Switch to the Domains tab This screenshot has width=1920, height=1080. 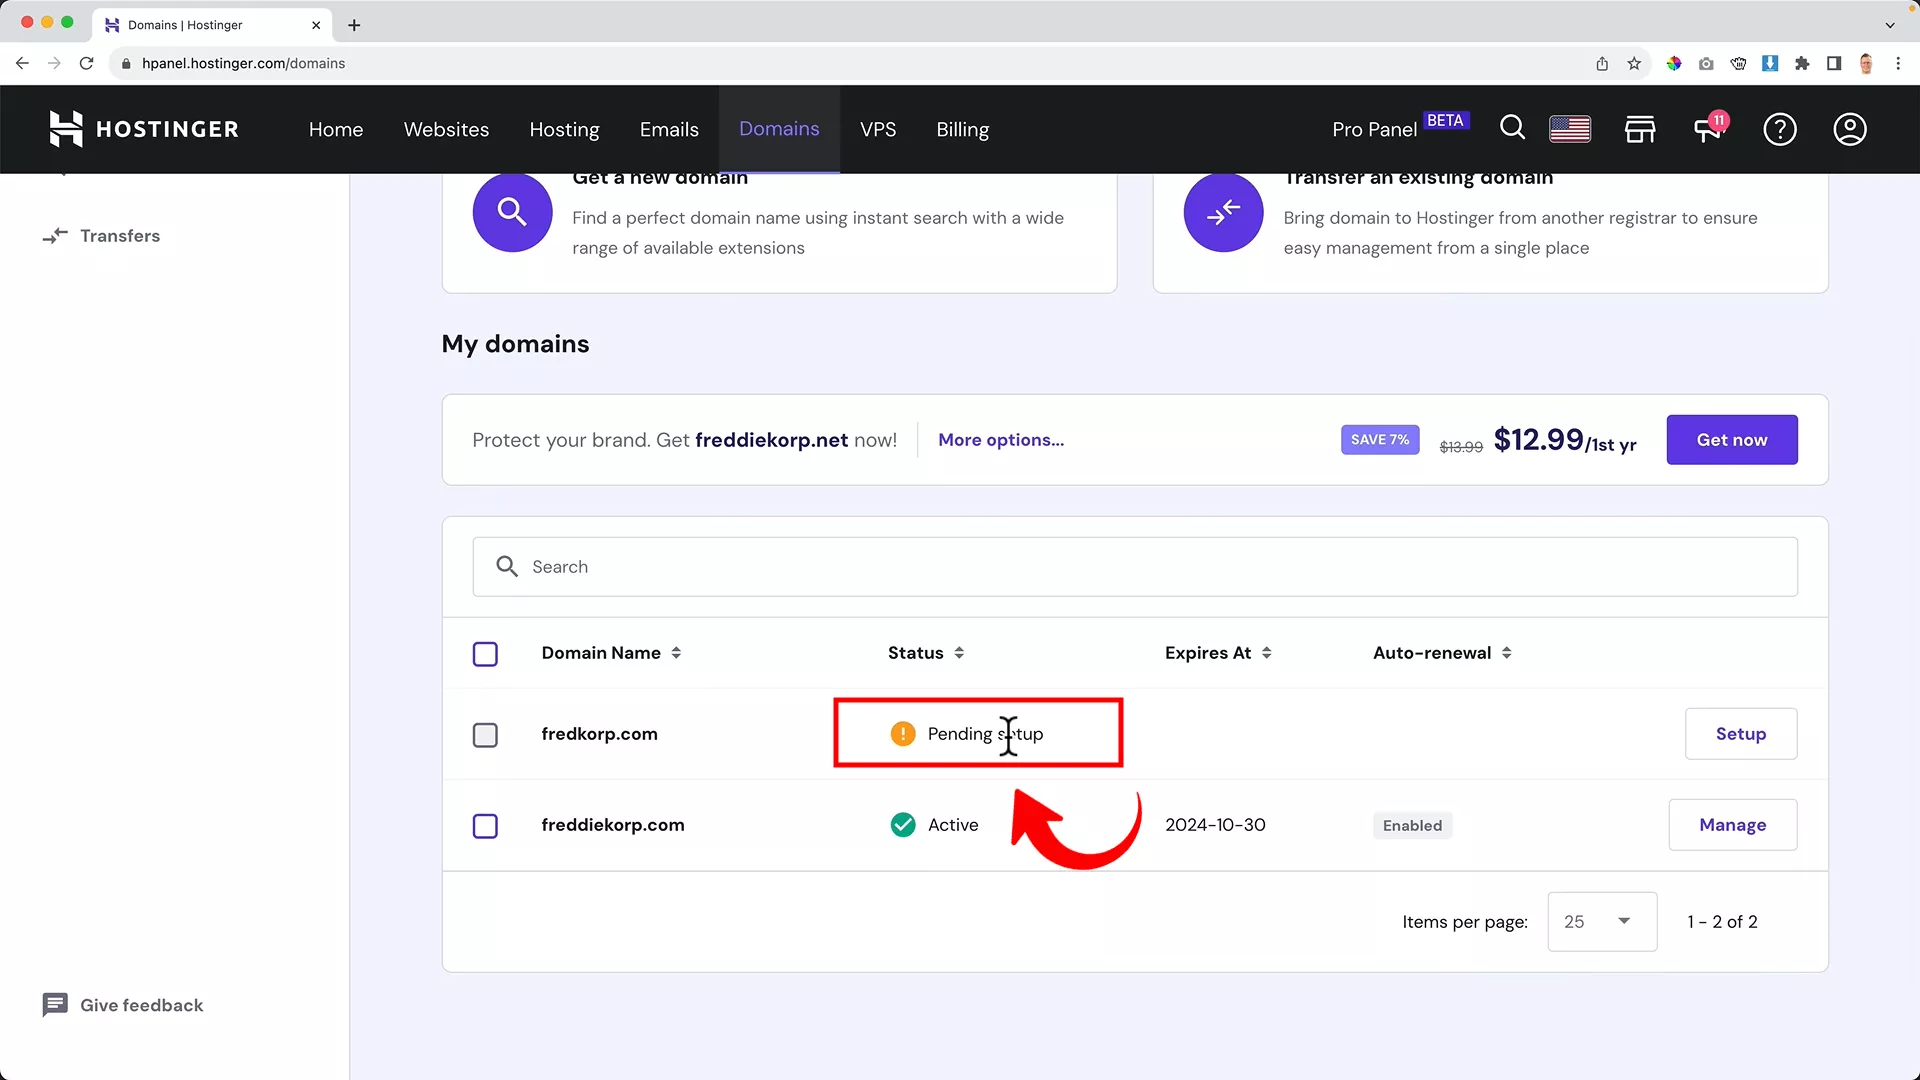[779, 129]
